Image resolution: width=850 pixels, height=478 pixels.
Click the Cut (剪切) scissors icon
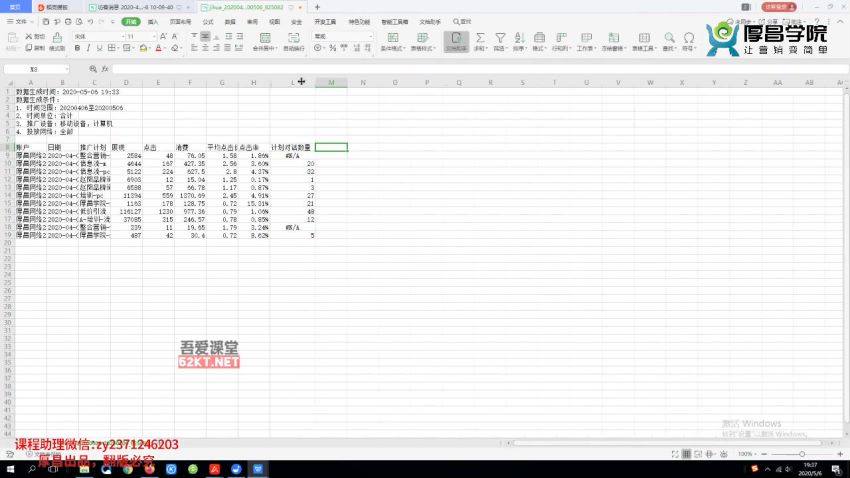point(30,36)
